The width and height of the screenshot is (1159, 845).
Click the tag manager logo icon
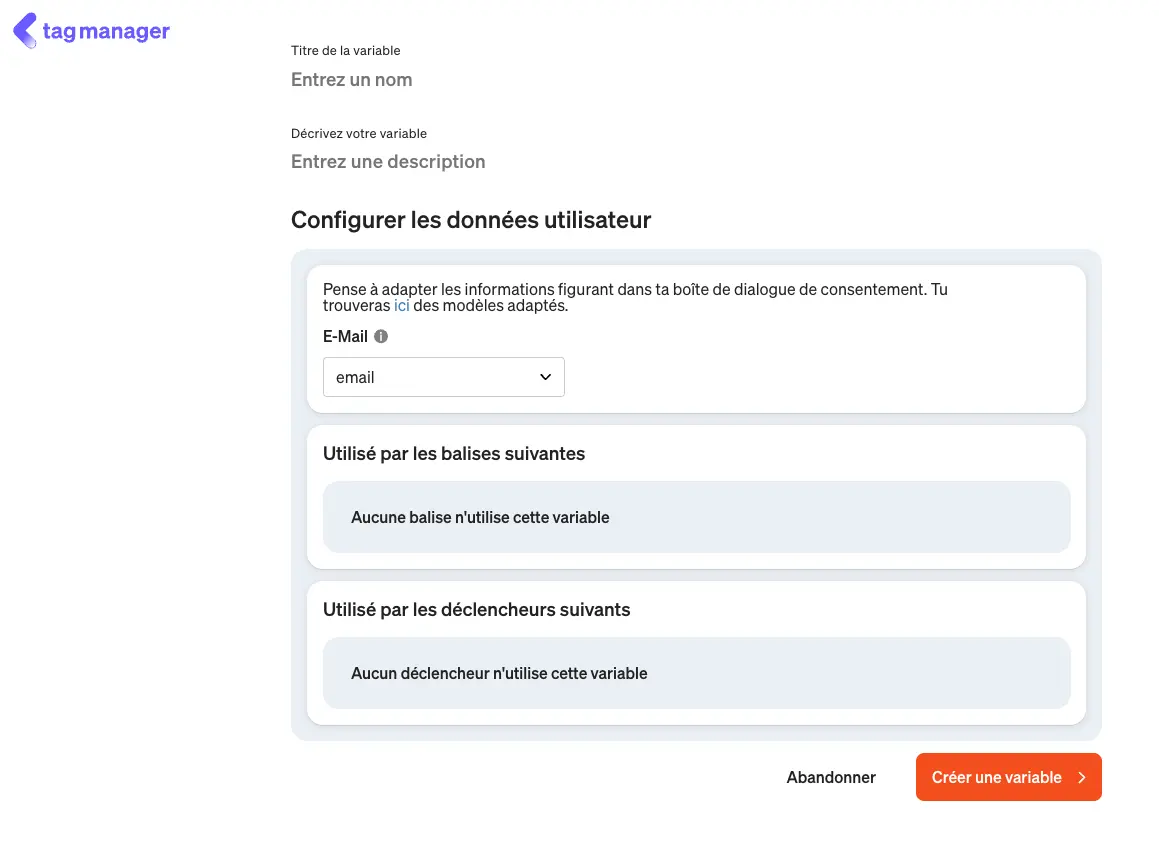[x=25, y=30]
